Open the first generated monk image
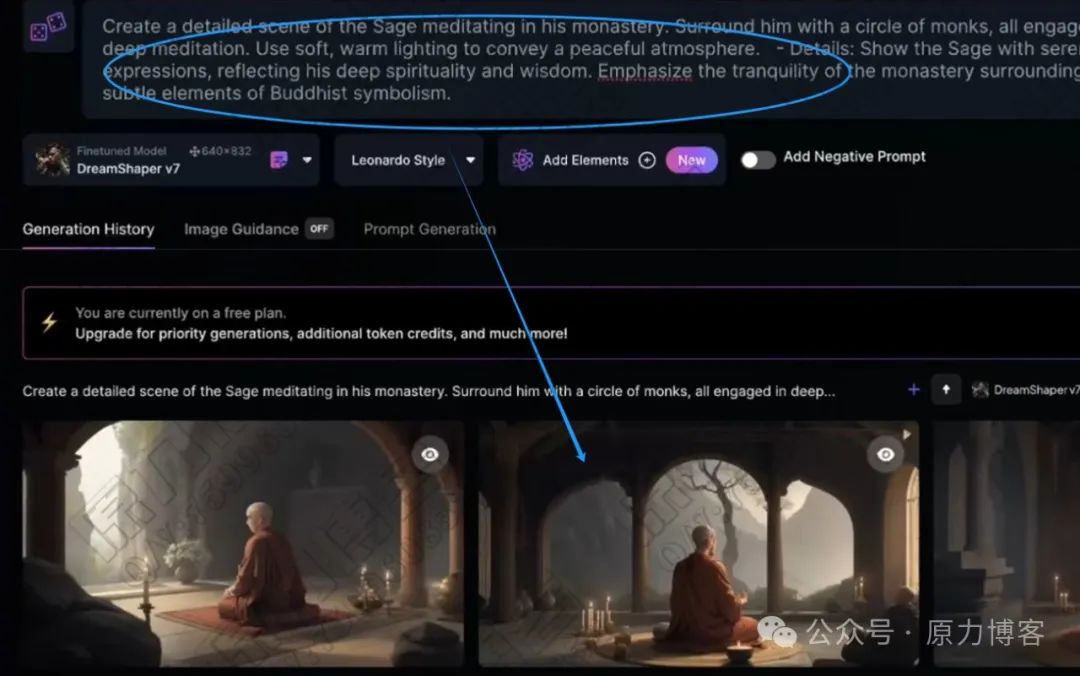 pos(242,544)
